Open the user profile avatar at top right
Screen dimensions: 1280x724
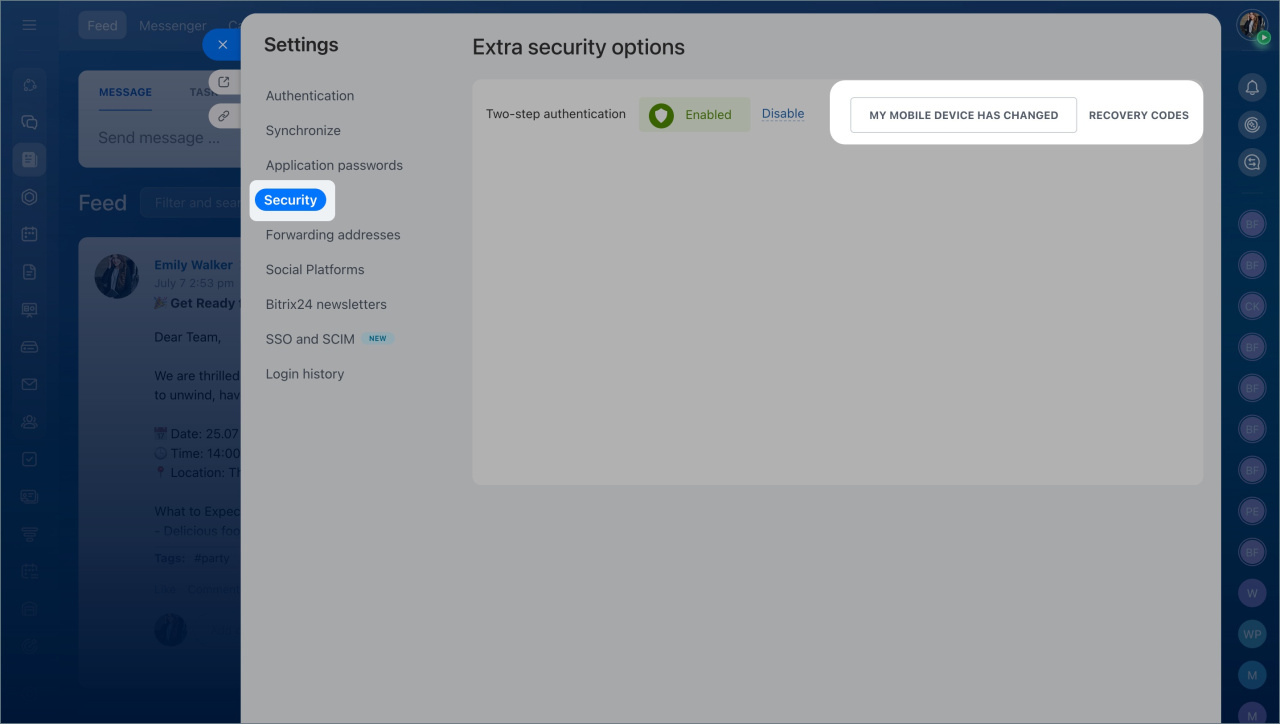click(1252, 26)
